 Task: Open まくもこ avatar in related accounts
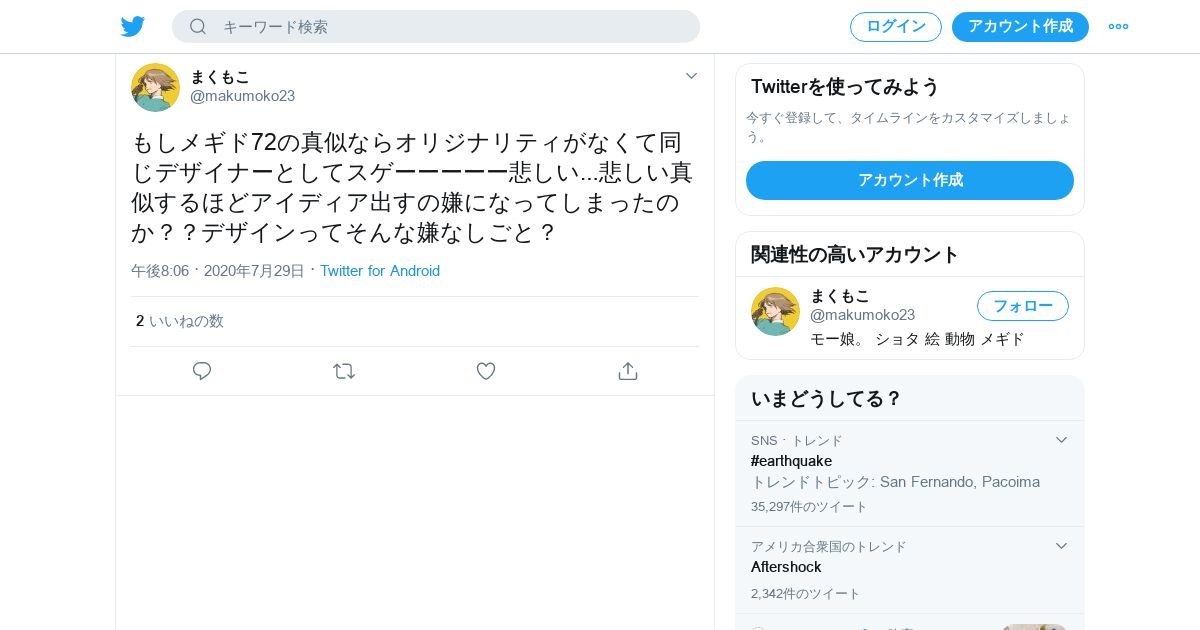775,311
